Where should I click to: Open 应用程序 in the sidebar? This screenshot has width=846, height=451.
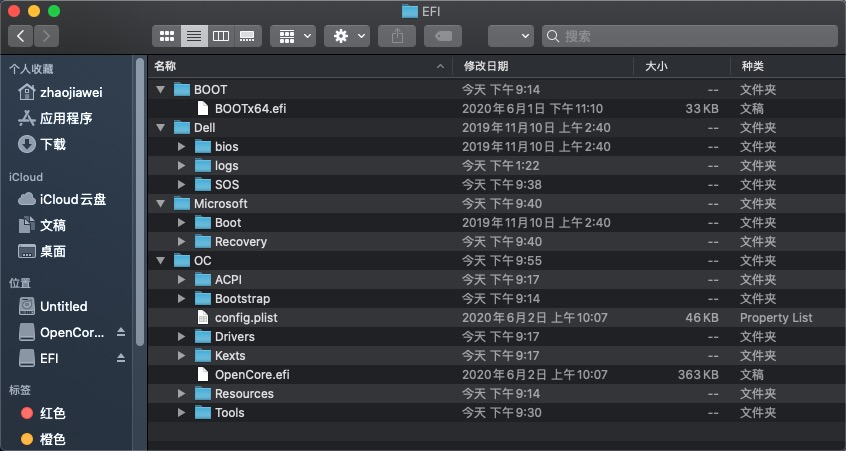click(x=55, y=118)
